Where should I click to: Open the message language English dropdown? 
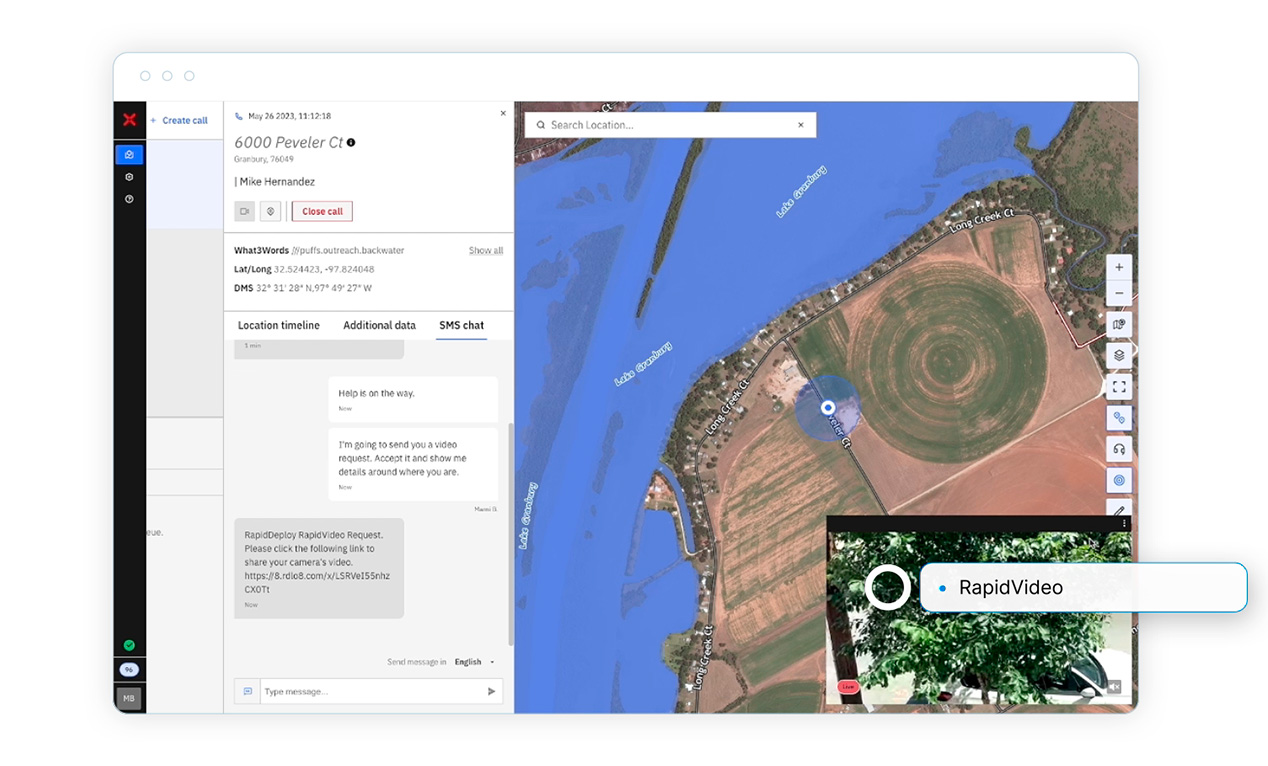(x=474, y=662)
